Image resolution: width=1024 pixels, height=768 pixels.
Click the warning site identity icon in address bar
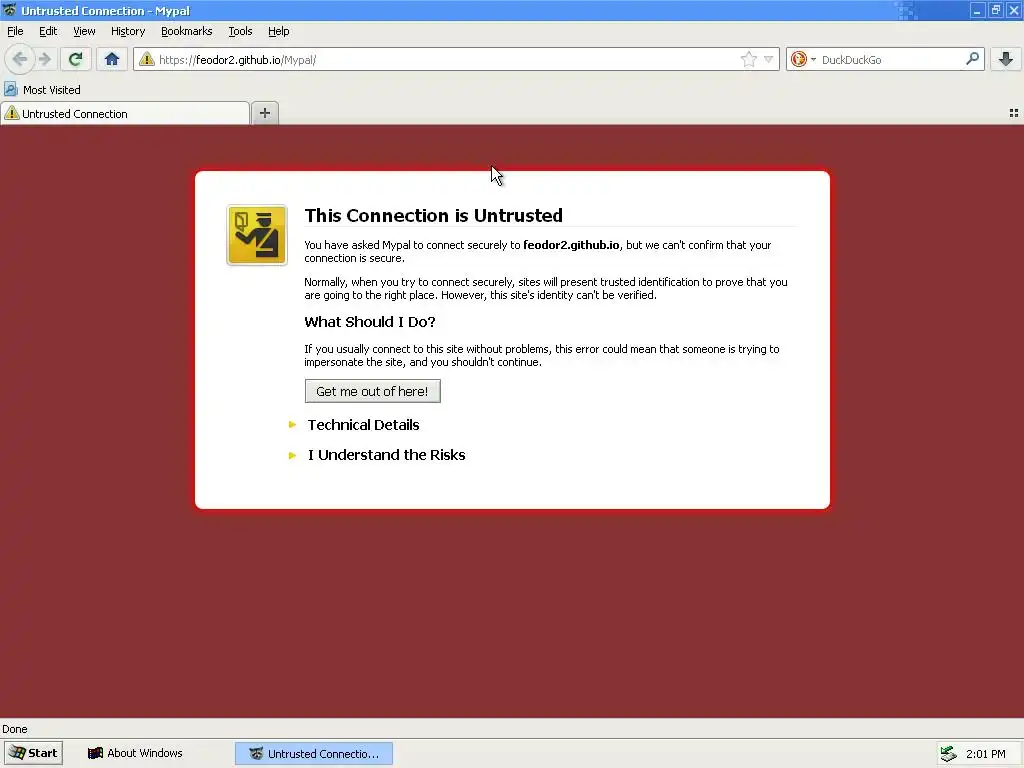[147, 59]
